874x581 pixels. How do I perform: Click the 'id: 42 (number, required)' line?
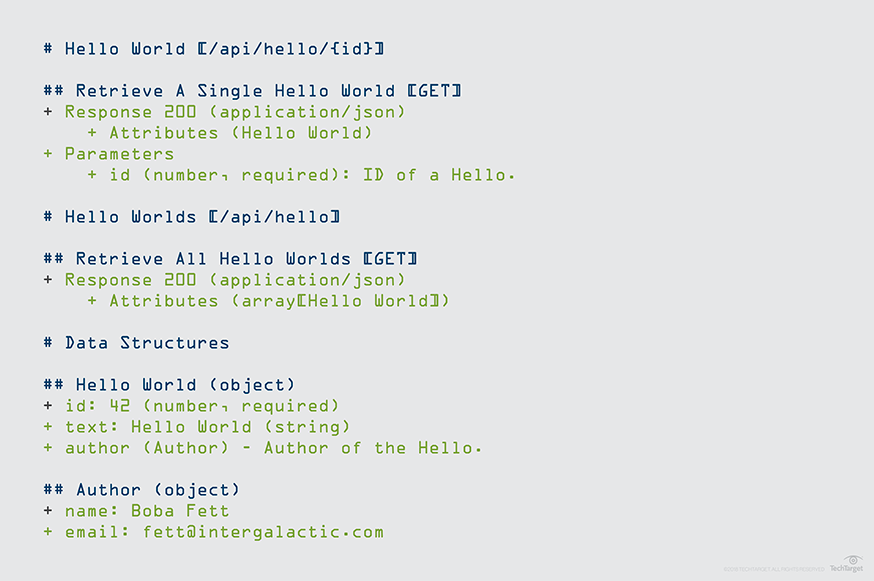pos(202,406)
